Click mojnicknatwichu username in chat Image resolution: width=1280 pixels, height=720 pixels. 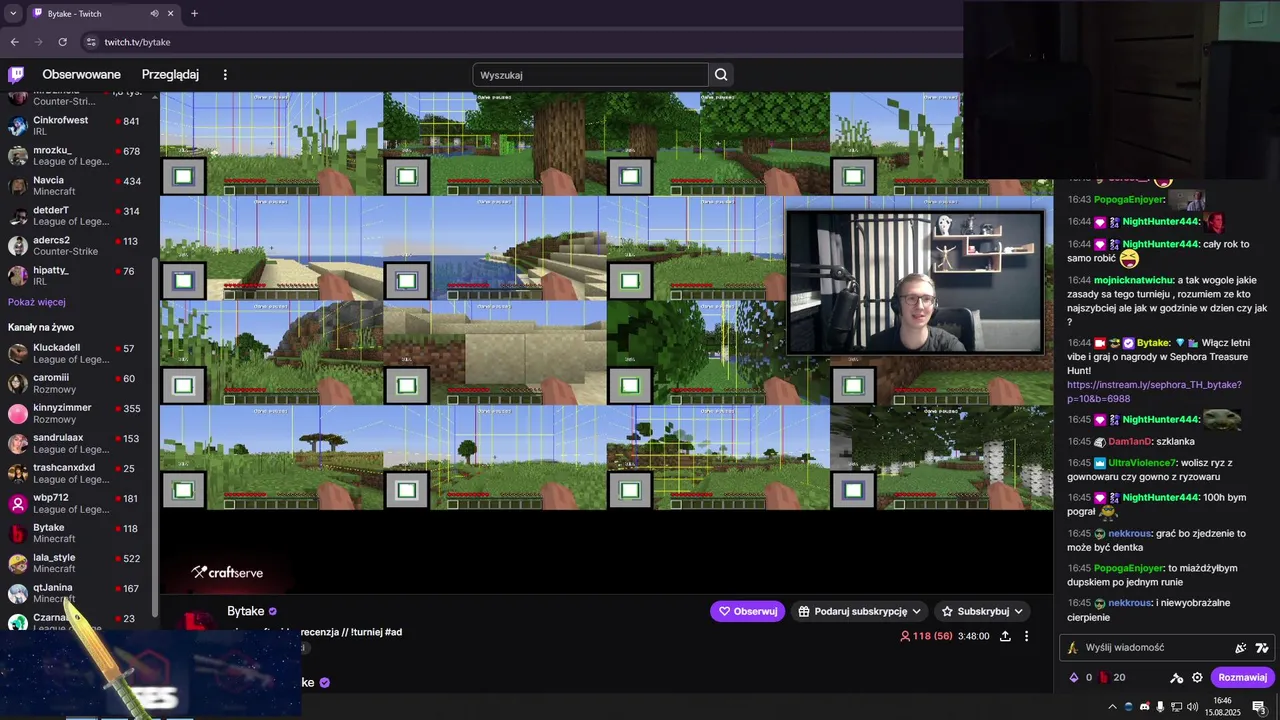point(1133,280)
